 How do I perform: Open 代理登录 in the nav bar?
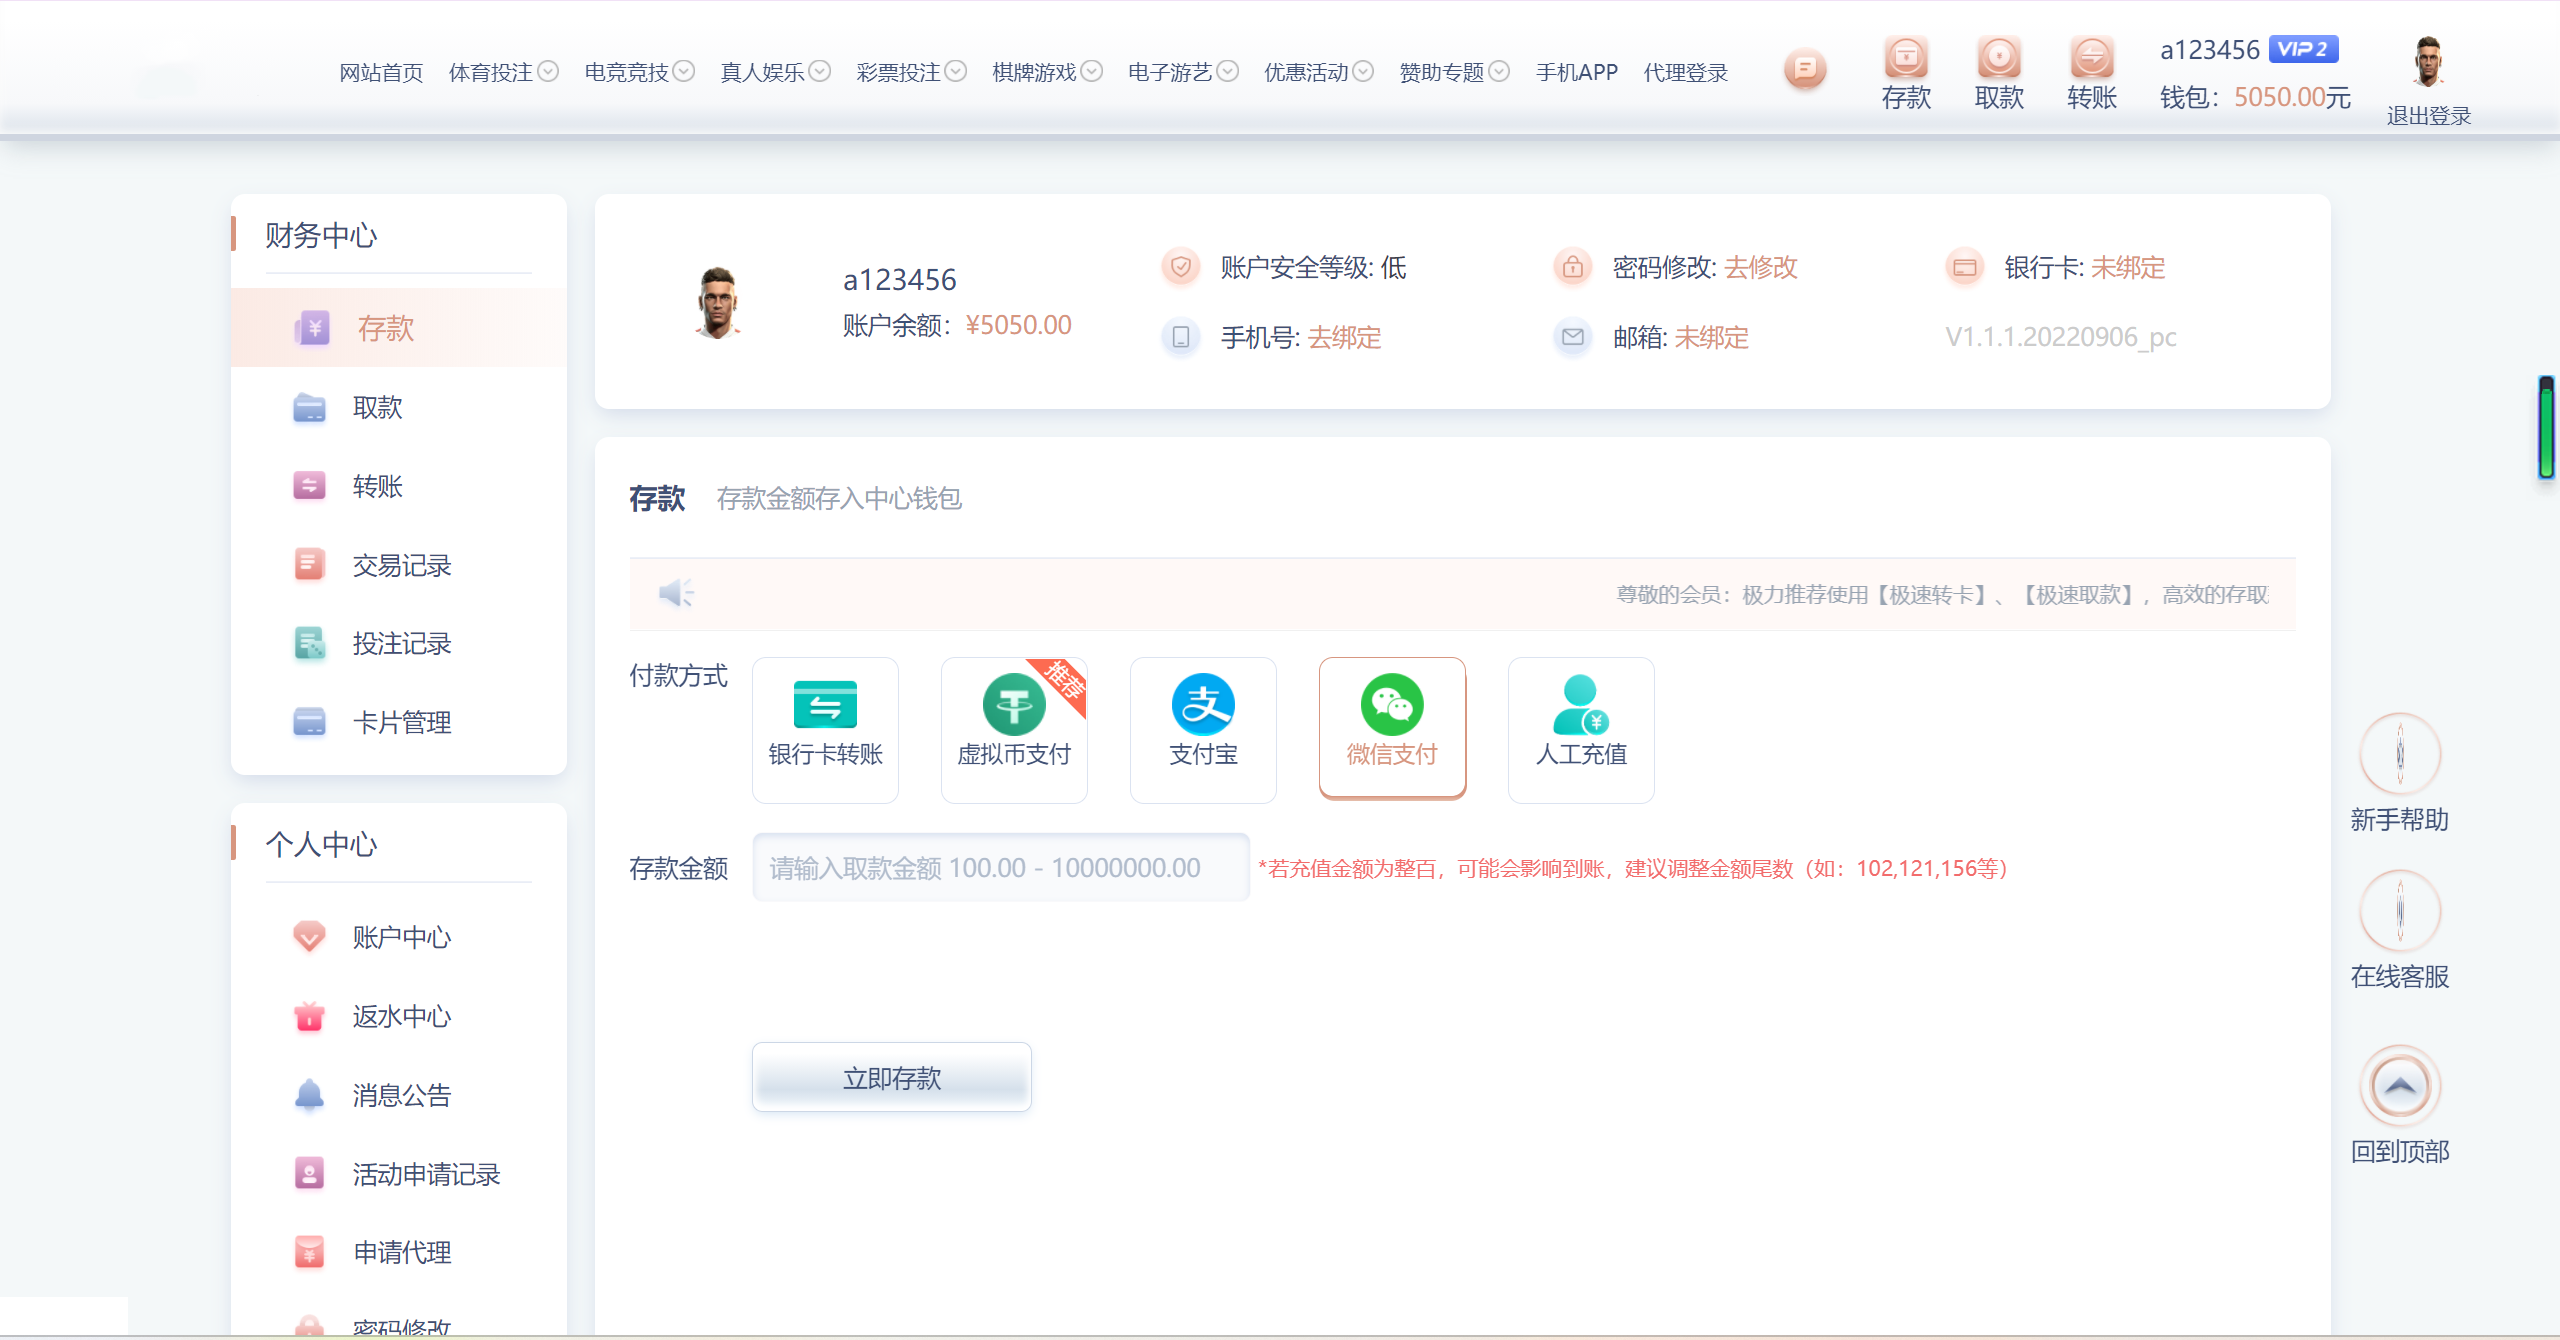click(x=1686, y=73)
